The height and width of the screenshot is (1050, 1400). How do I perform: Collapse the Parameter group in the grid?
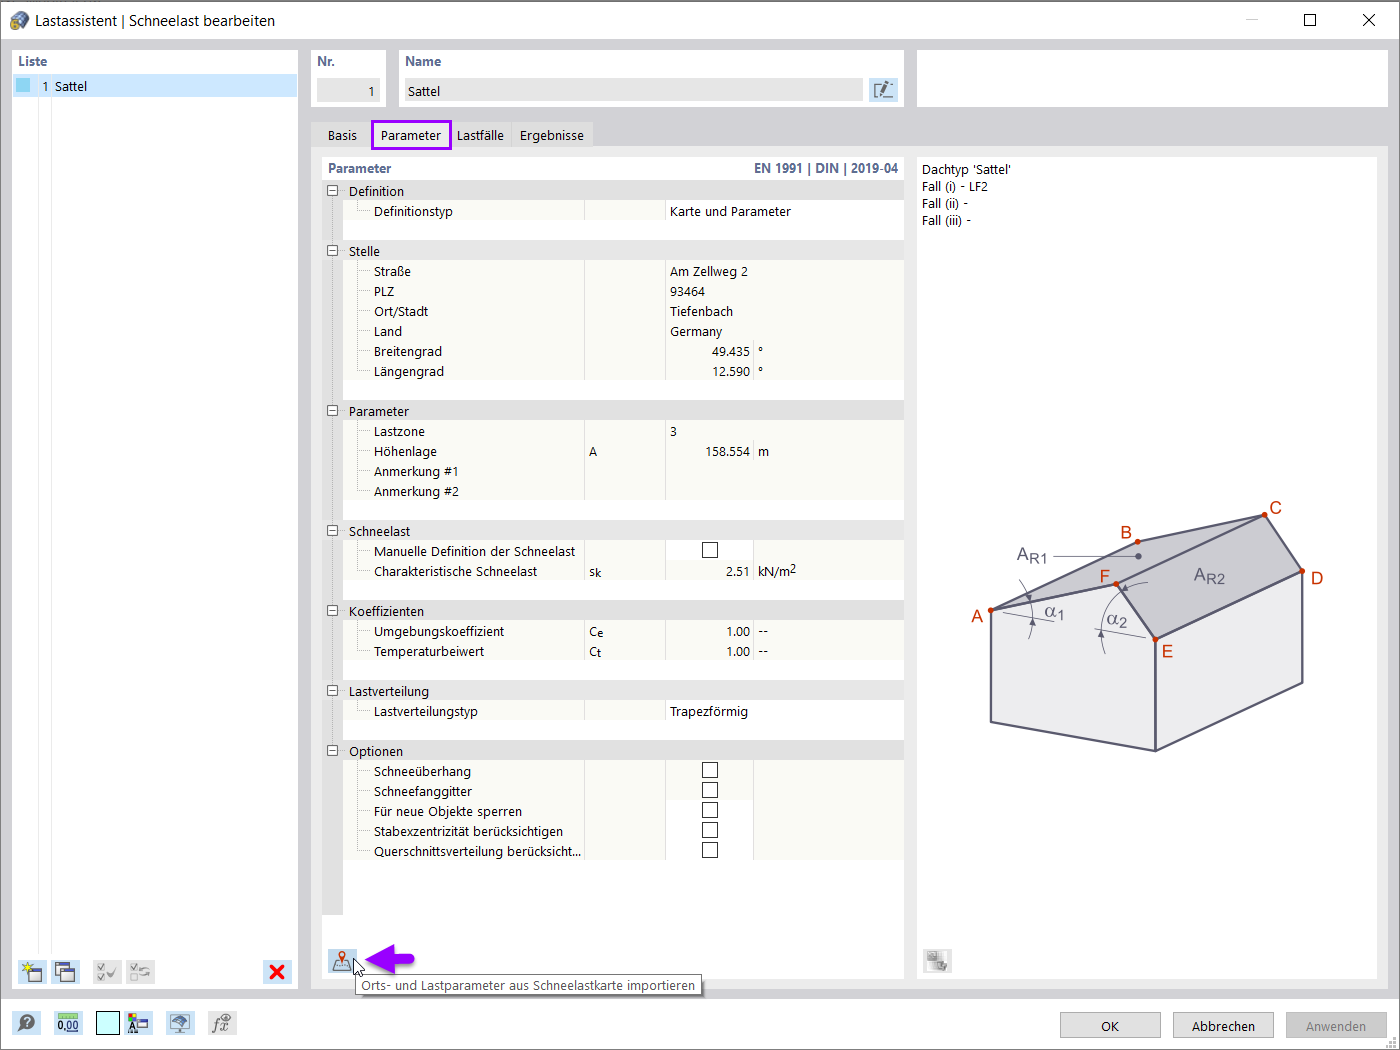point(333,411)
